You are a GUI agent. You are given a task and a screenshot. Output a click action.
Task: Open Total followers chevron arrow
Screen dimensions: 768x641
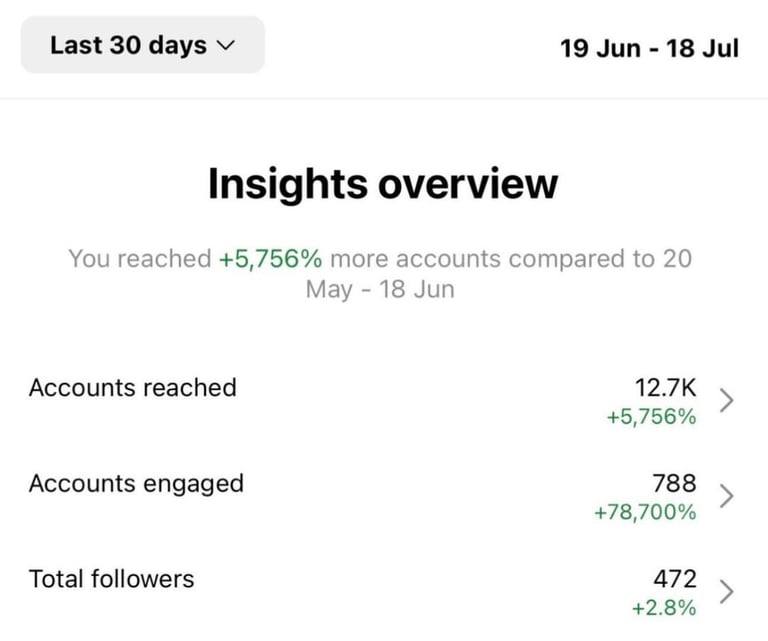[x=727, y=591]
